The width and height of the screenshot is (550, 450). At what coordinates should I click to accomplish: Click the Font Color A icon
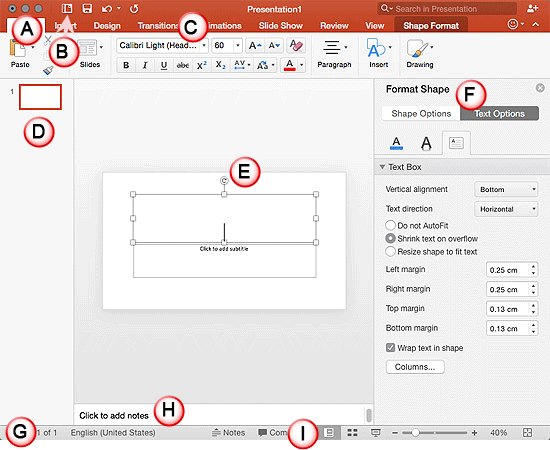[x=289, y=65]
